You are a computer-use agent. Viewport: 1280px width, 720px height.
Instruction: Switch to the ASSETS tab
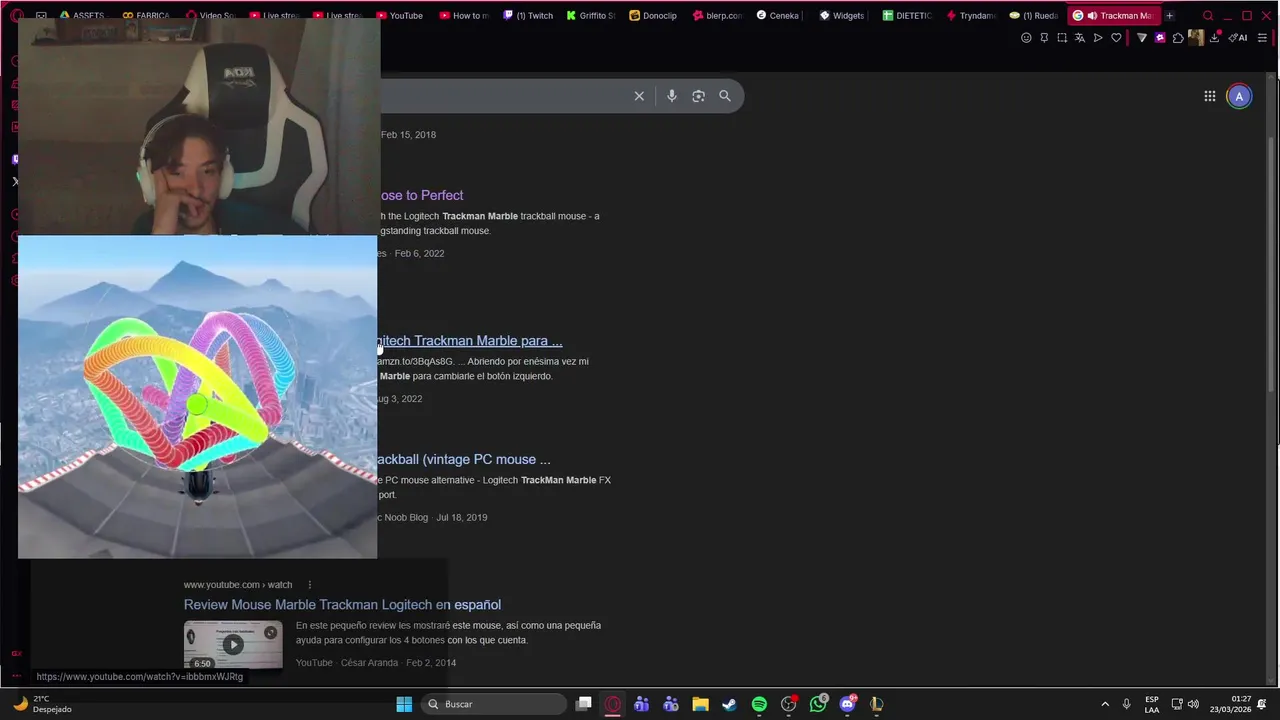(x=82, y=16)
